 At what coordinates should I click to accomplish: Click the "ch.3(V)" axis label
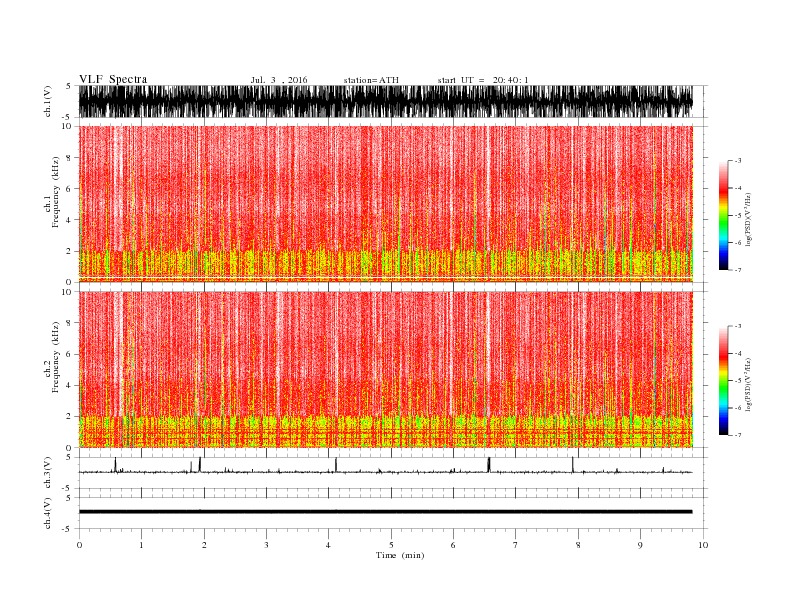click(x=48, y=472)
